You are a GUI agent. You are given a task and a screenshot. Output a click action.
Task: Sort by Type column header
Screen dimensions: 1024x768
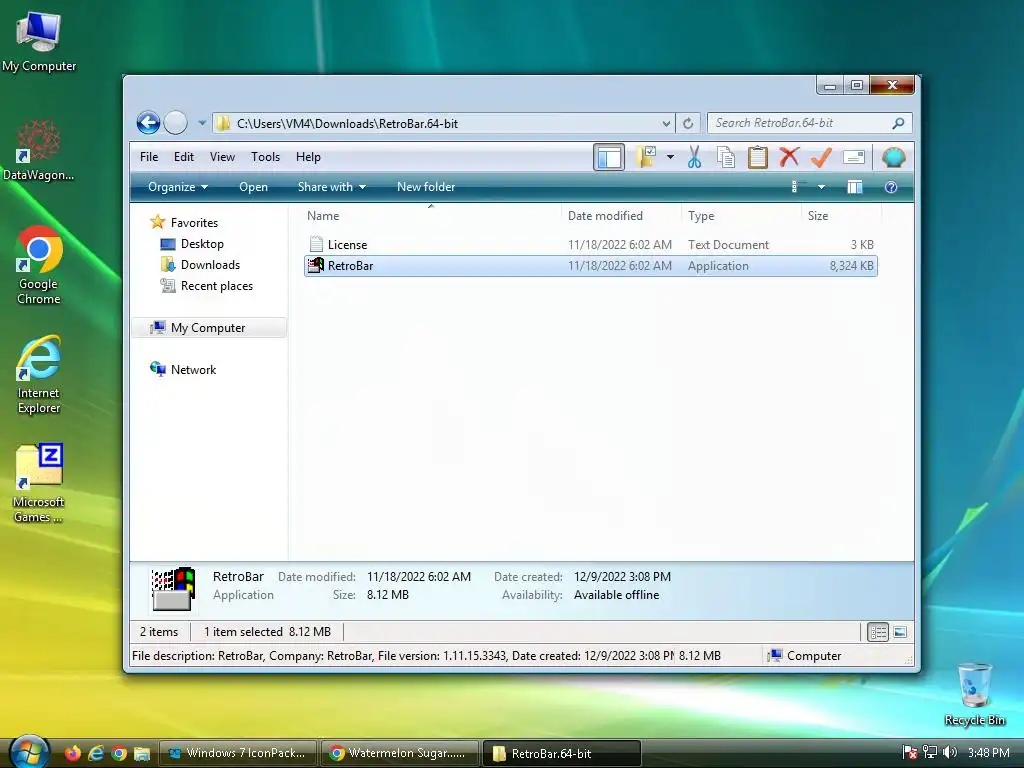[741, 216]
